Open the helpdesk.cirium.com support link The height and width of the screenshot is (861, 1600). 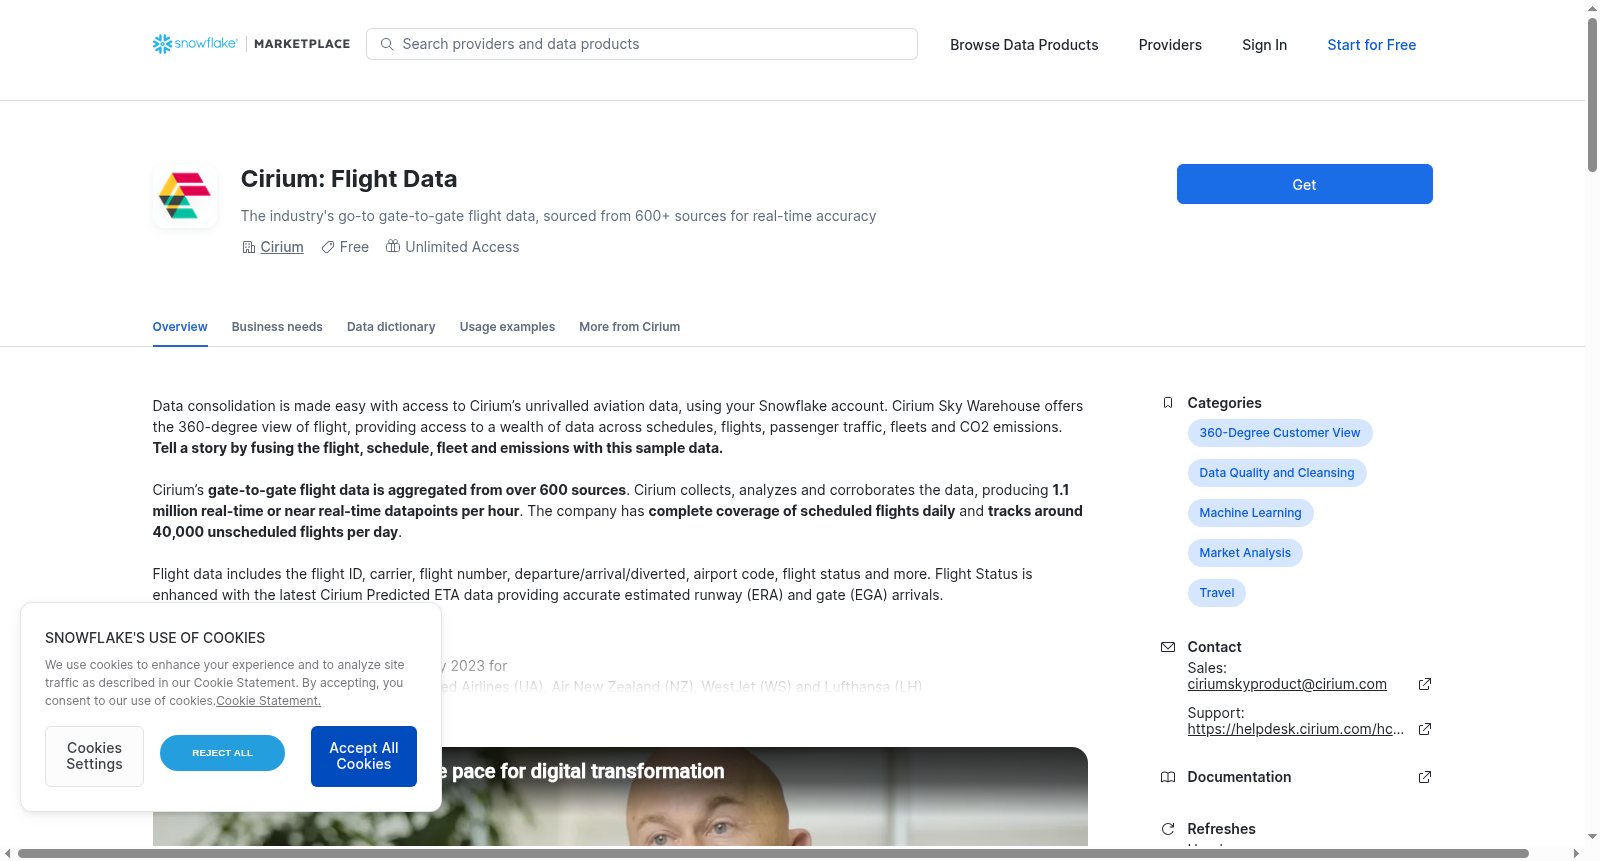tap(1296, 729)
